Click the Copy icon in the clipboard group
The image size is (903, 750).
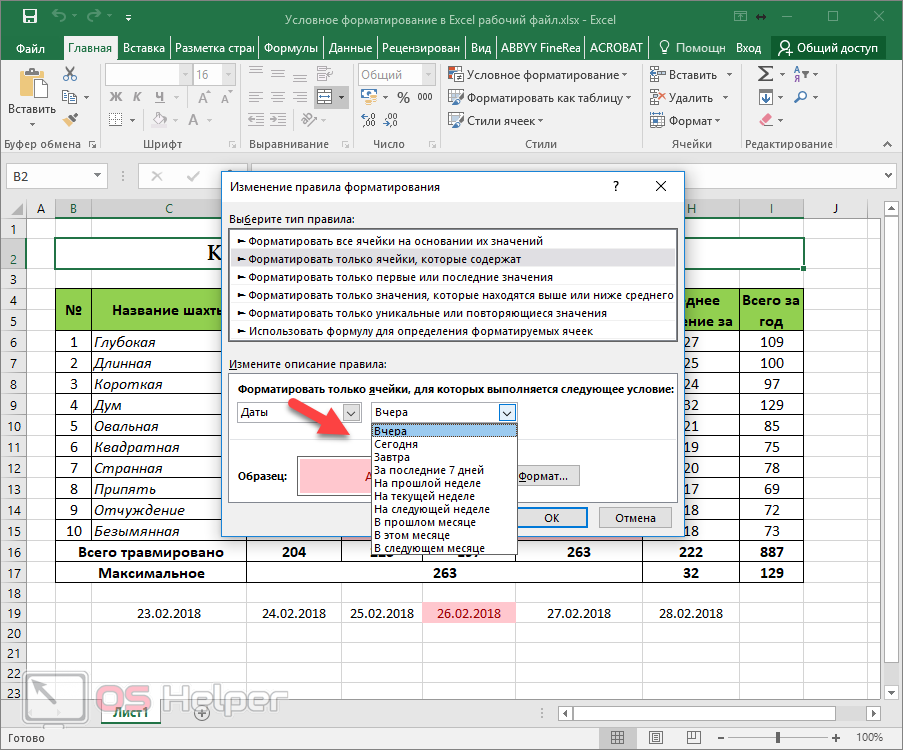tap(70, 97)
